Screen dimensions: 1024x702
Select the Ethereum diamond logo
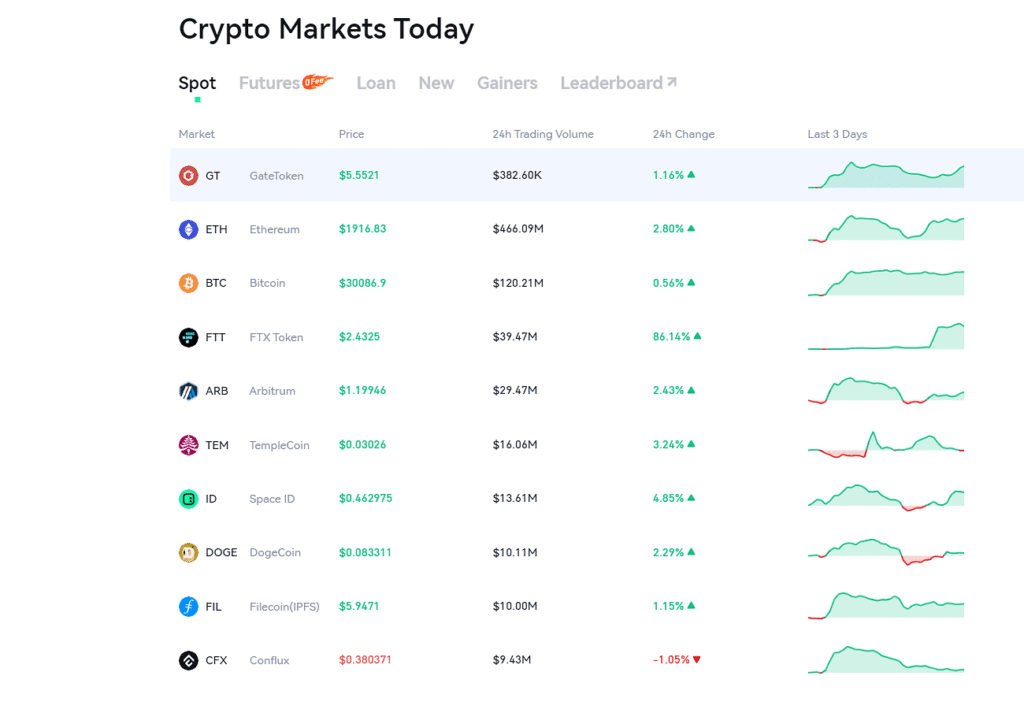188,229
